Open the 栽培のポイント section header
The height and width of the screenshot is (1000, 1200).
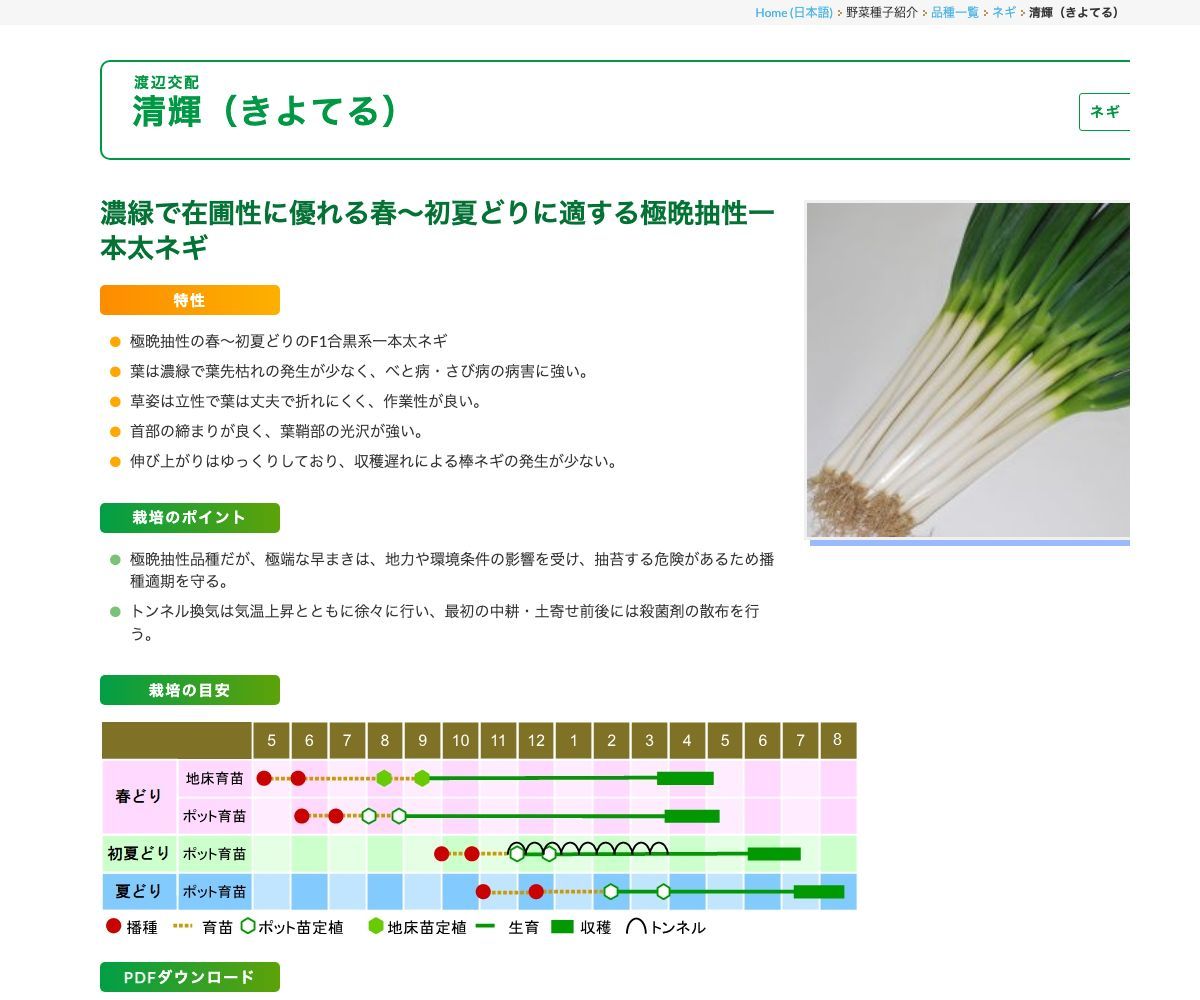189,518
